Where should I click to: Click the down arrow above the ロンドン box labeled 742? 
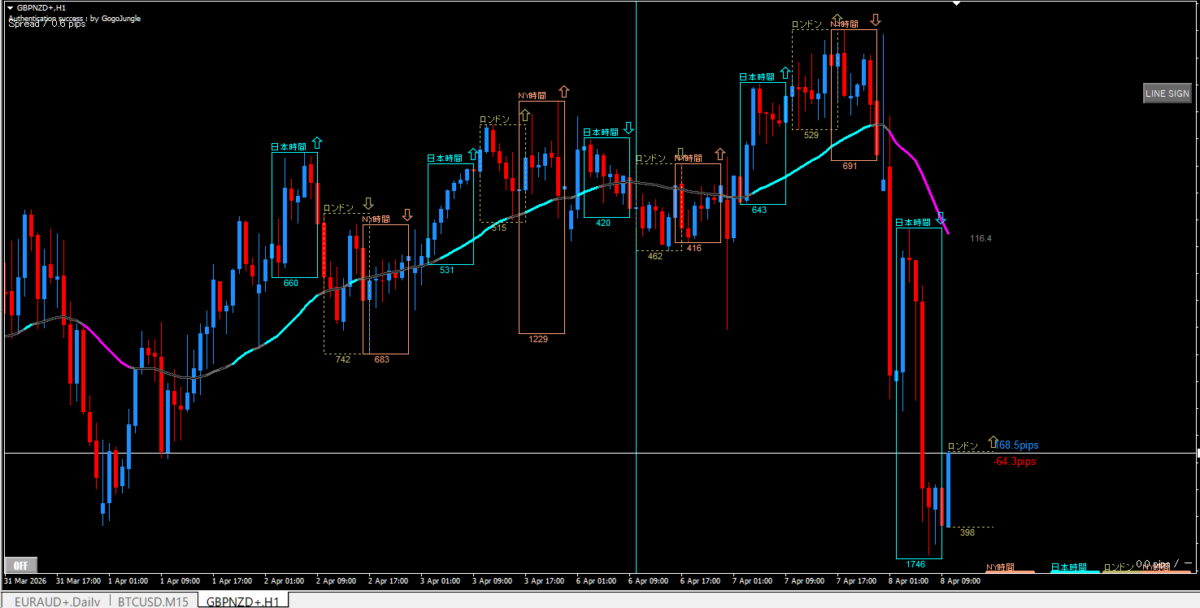[368, 205]
